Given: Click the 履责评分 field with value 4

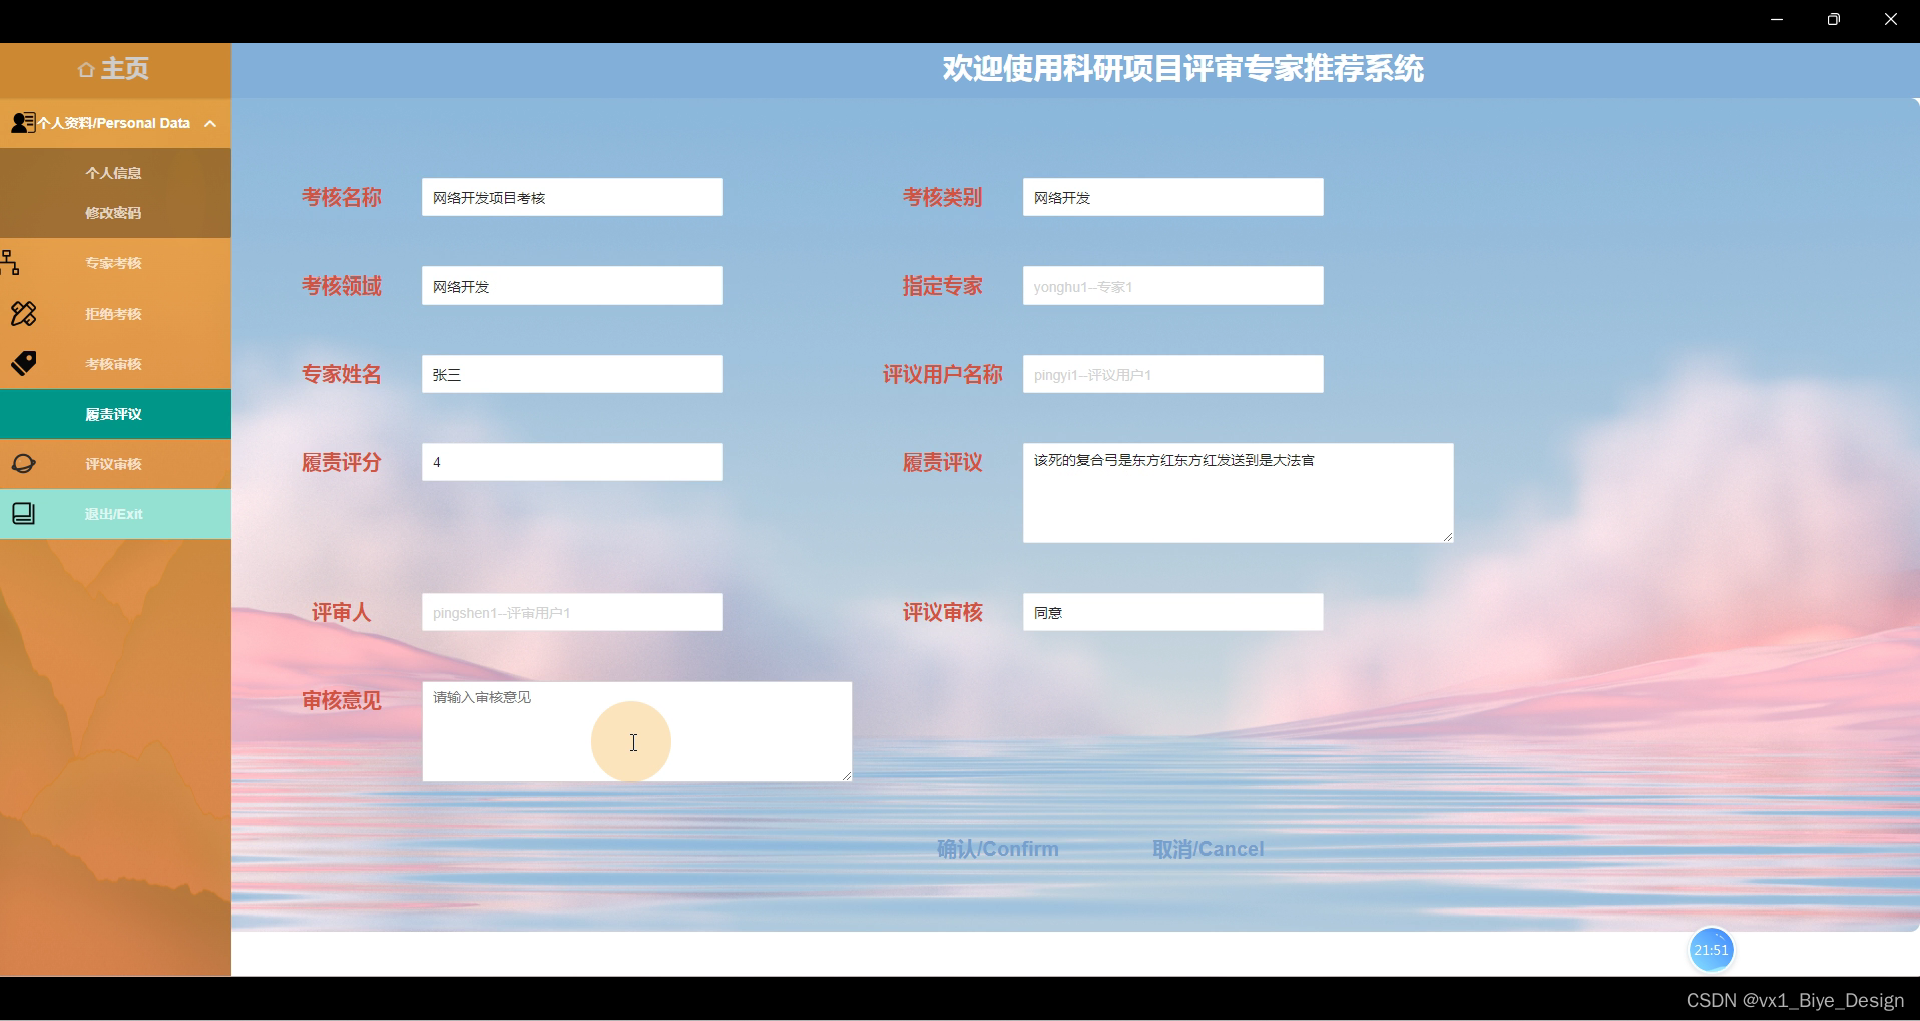Looking at the screenshot, I should coord(572,462).
